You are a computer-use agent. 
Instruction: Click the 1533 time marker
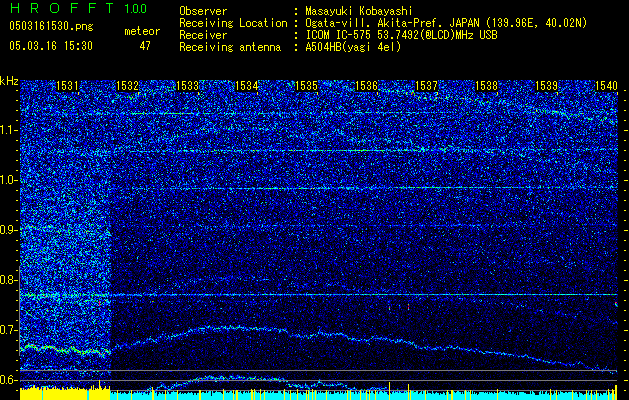pos(187,85)
